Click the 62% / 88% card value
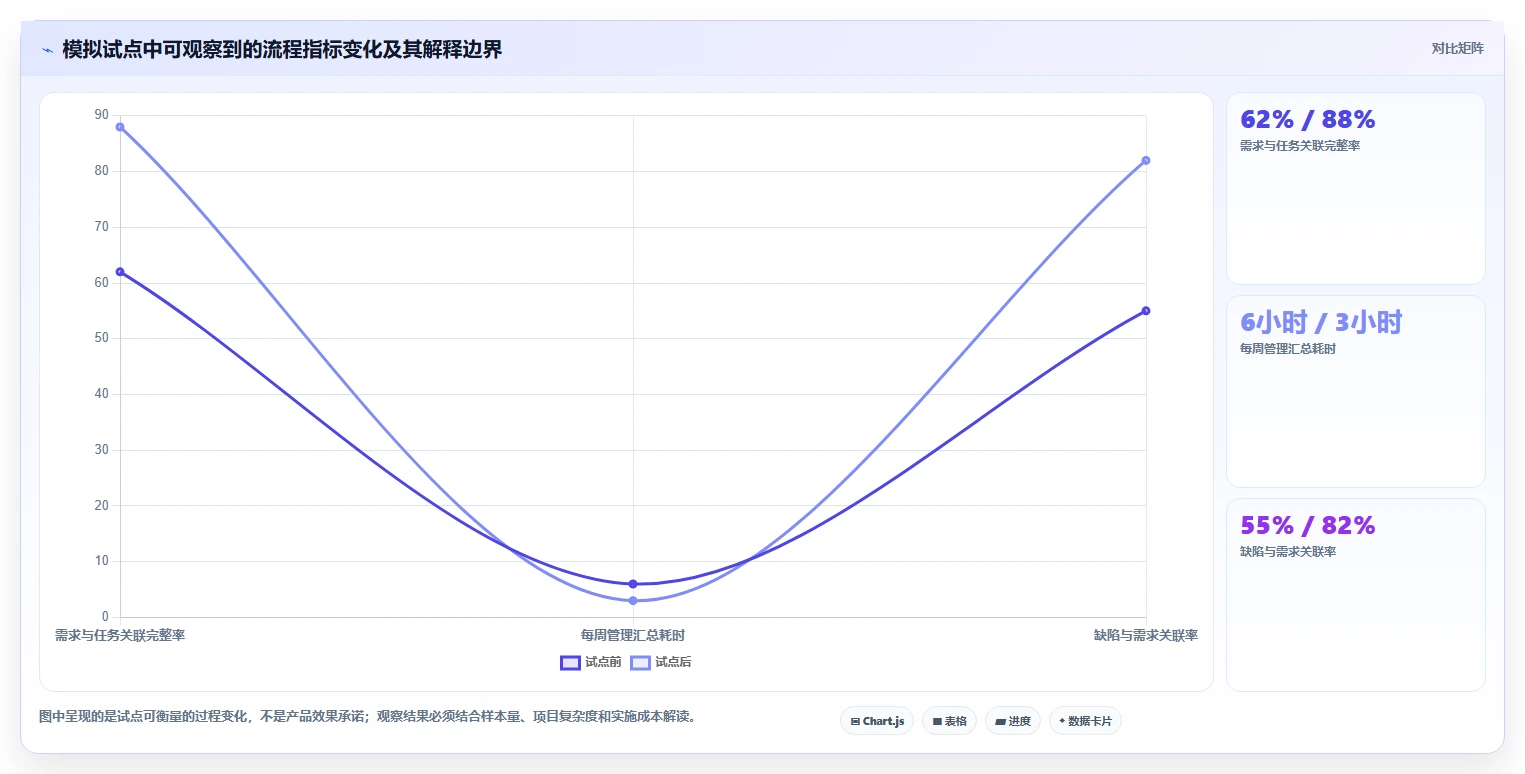 1308,120
